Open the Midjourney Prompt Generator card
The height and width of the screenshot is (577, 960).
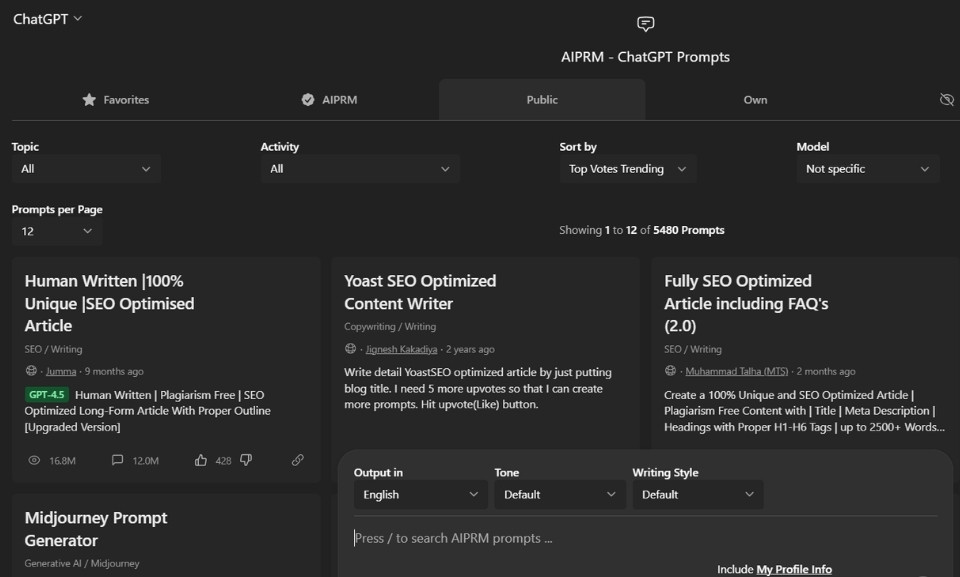(x=96, y=529)
